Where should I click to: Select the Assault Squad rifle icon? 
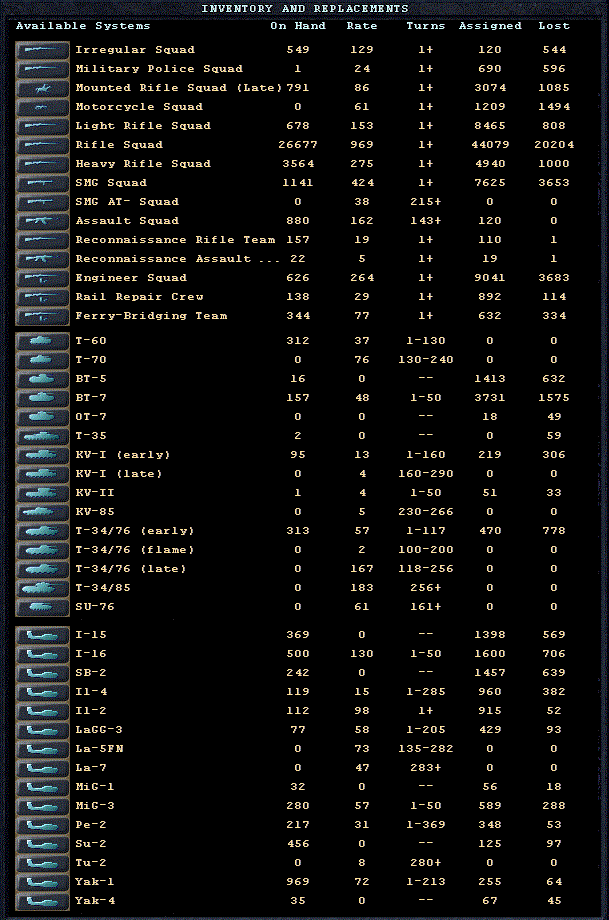click(x=42, y=221)
